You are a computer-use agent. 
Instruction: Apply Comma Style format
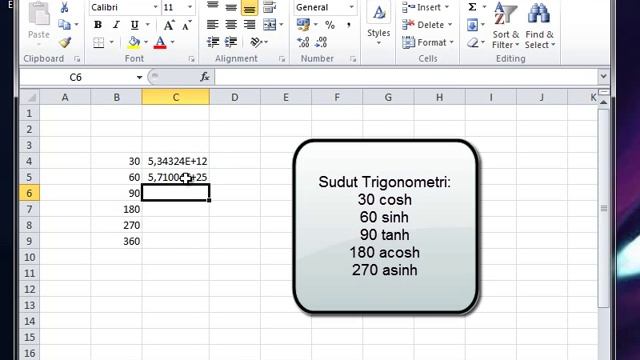[x=349, y=25]
